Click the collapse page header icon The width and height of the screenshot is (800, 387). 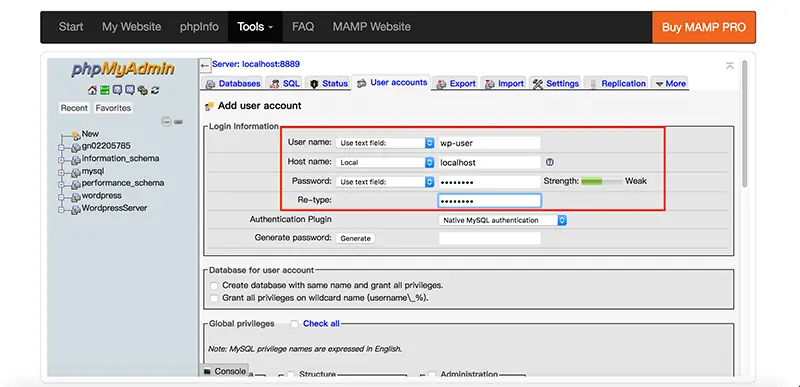pyautogui.click(x=730, y=65)
